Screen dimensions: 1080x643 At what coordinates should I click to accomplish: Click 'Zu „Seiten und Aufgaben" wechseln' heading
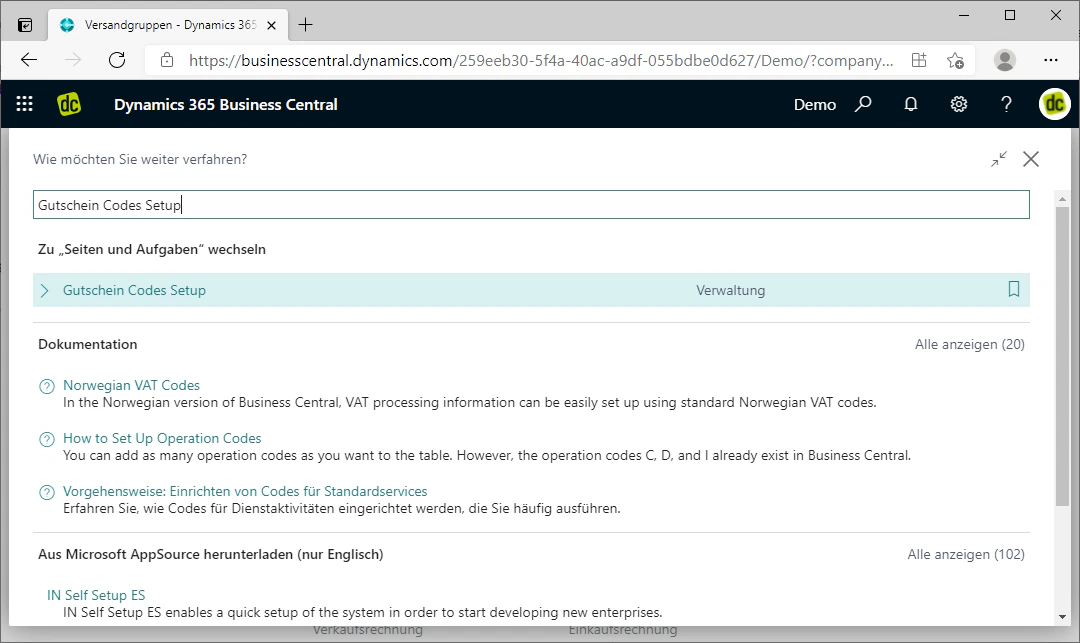(x=152, y=249)
